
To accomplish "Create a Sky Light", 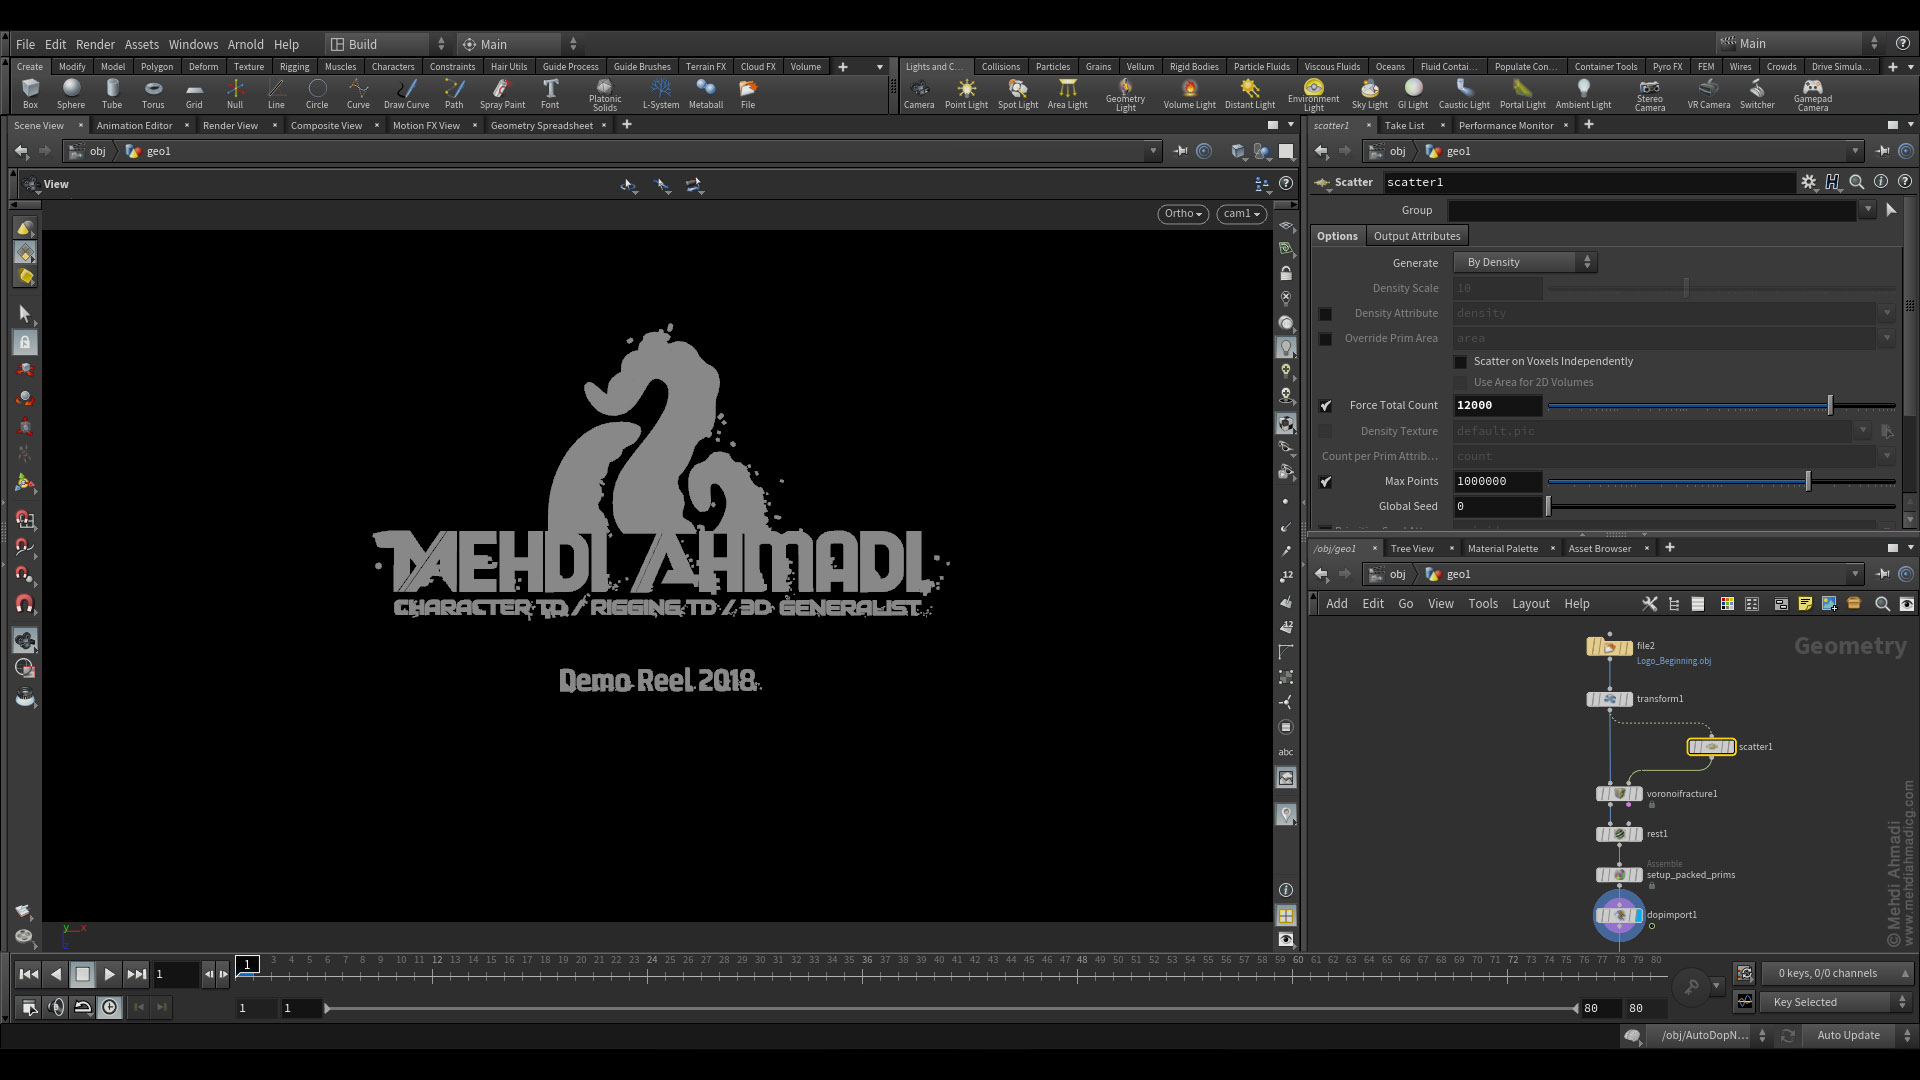I will tap(1370, 93).
